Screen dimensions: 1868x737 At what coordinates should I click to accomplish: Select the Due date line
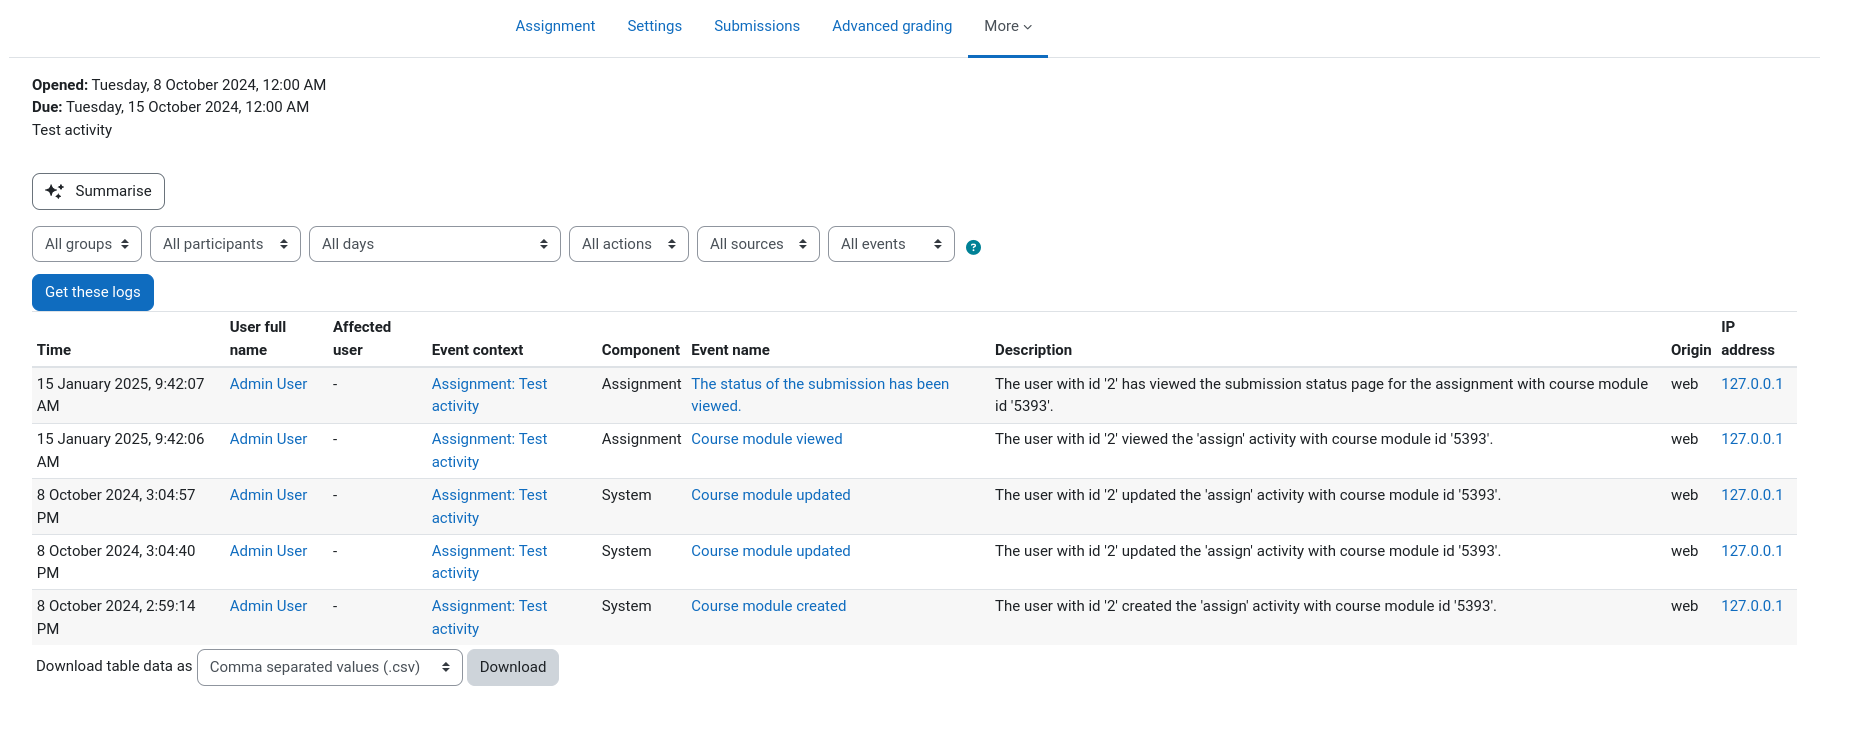(171, 107)
